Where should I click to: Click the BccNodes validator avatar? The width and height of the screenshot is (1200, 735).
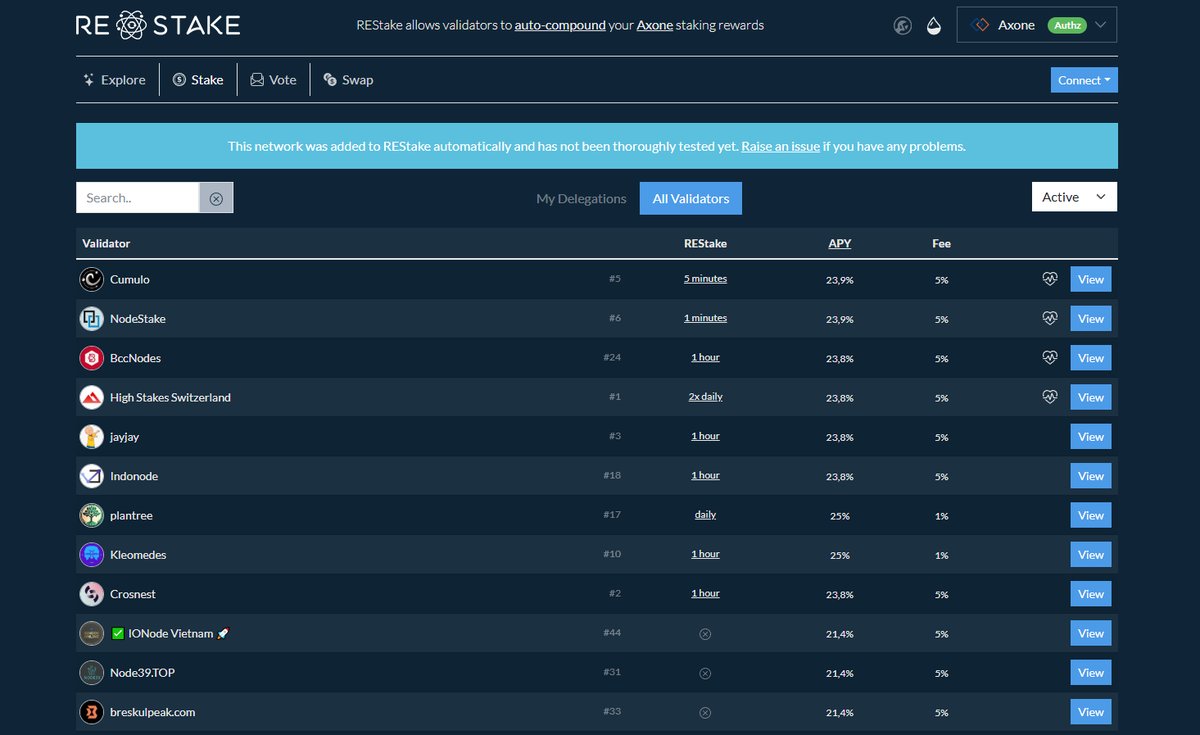(91, 358)
